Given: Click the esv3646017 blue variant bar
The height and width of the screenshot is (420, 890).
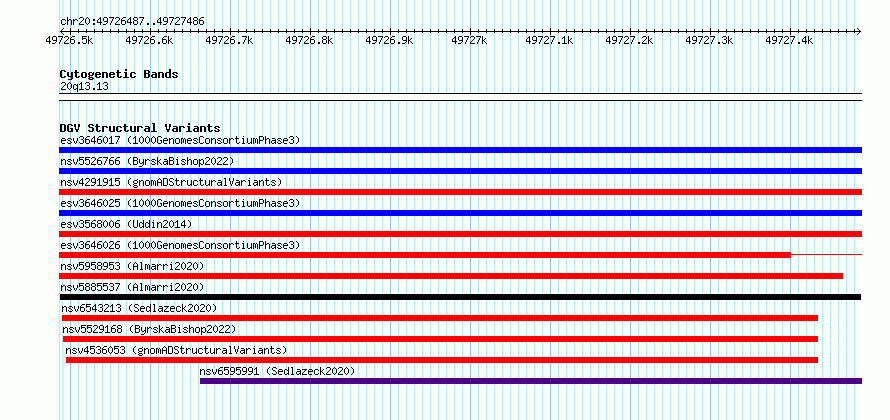Looking at the screenshot, I should click(x=460, y=150).
